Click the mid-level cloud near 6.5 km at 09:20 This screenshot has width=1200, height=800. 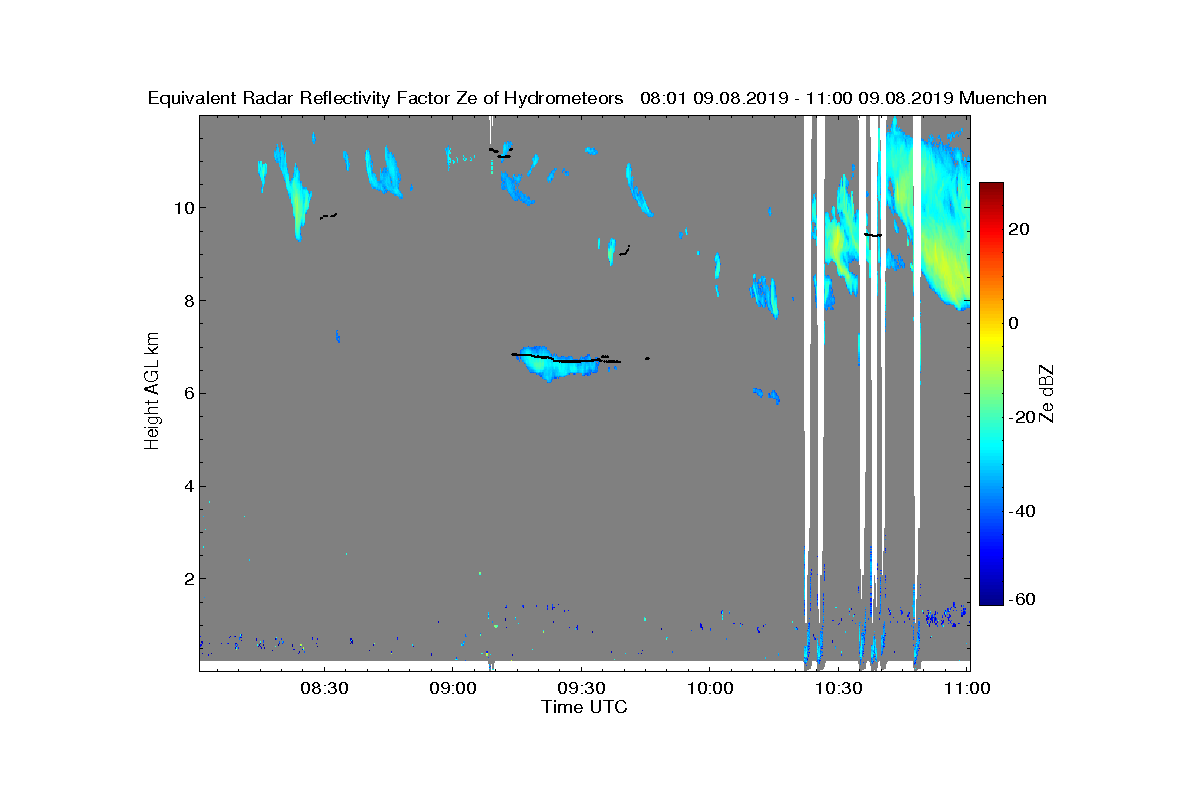coord(558,364)
